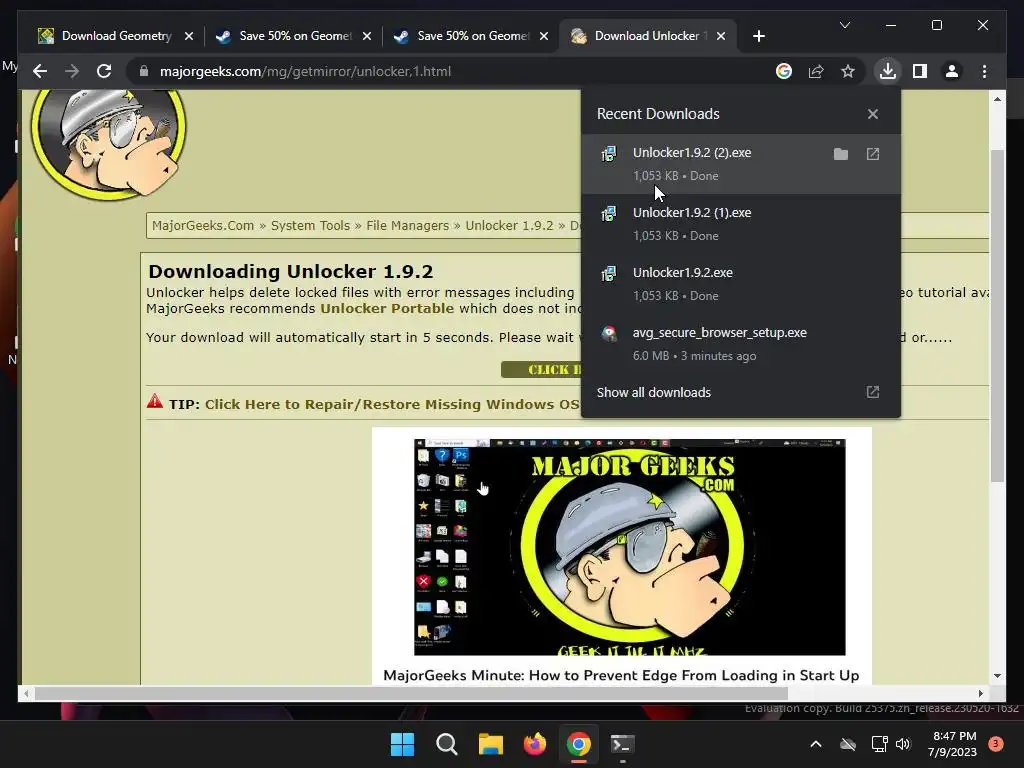Open the Chrome profile avatar

point(952,71)
